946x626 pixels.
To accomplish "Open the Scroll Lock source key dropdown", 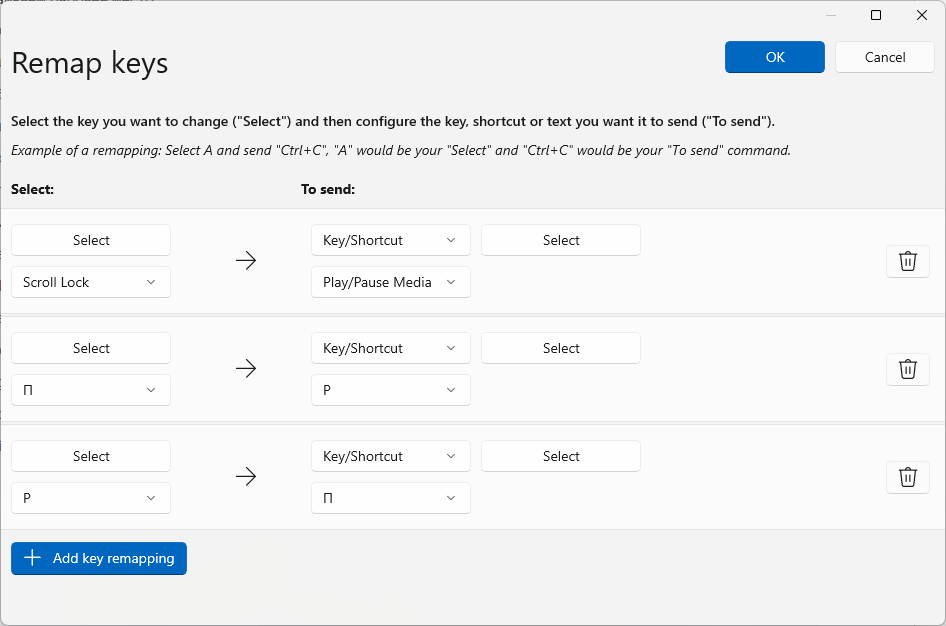I will (91, 282).
